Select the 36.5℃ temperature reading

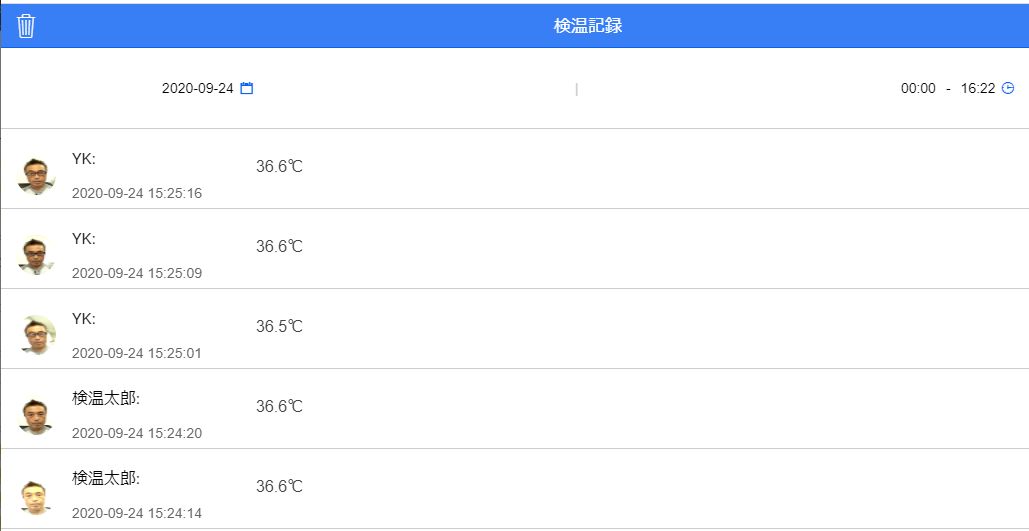280,326
